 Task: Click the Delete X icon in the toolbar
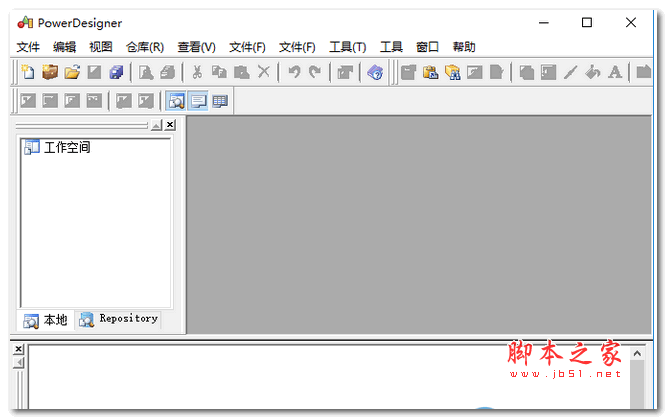(264, 72)
